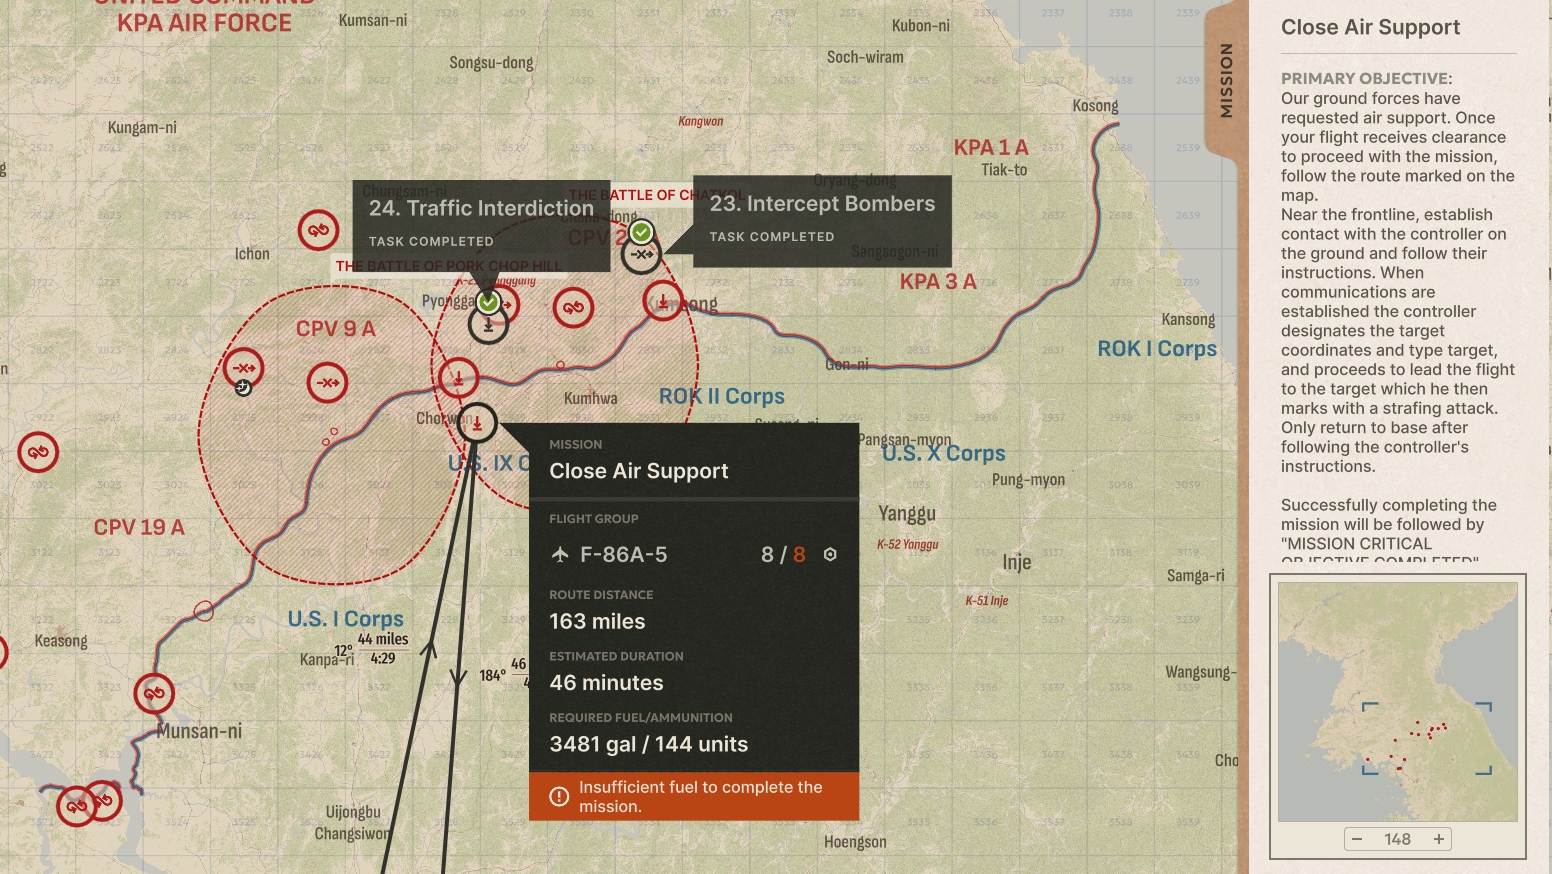Click the U.S. X Corps label
Viewport: 1552px width, 874px height.
coord(944,453)
